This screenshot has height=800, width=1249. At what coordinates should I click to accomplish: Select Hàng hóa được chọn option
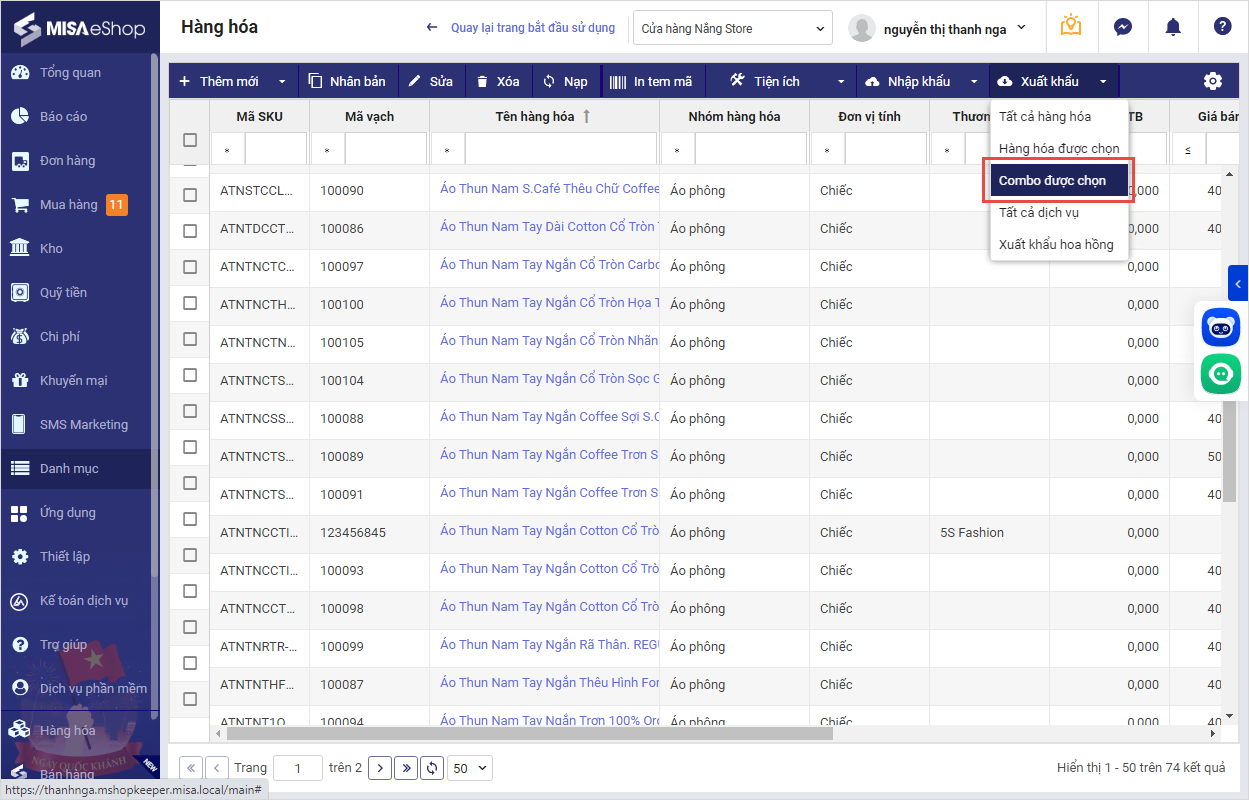1059,149
